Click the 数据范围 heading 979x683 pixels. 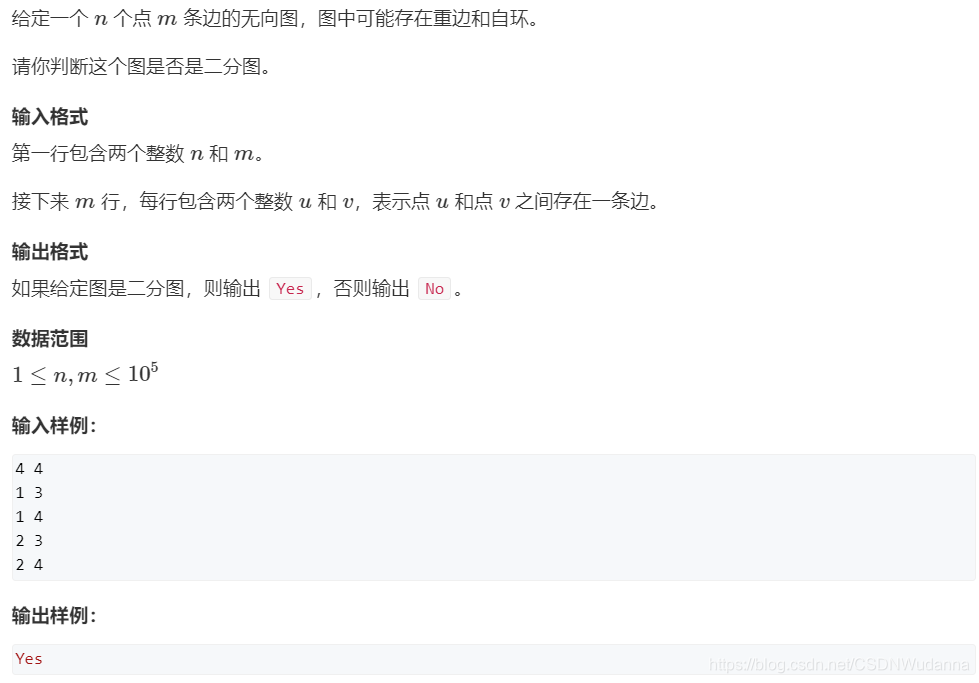[50, 338]
